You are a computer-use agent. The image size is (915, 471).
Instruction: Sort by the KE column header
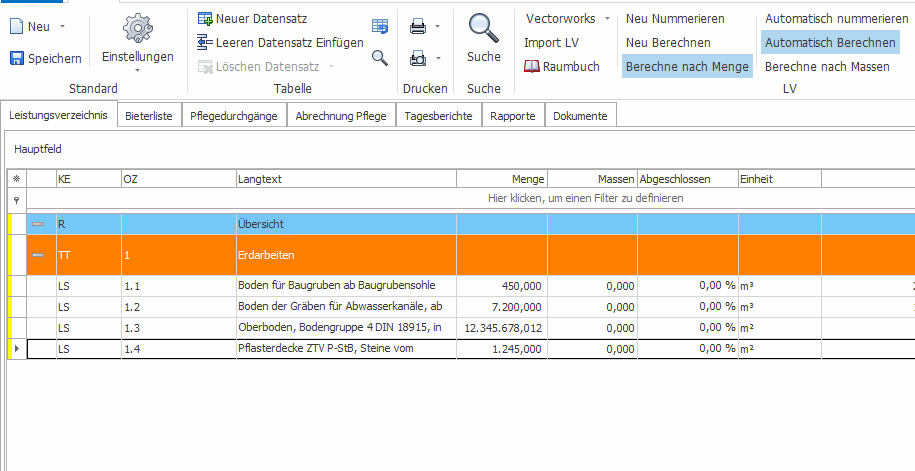[x=88, y=179]
